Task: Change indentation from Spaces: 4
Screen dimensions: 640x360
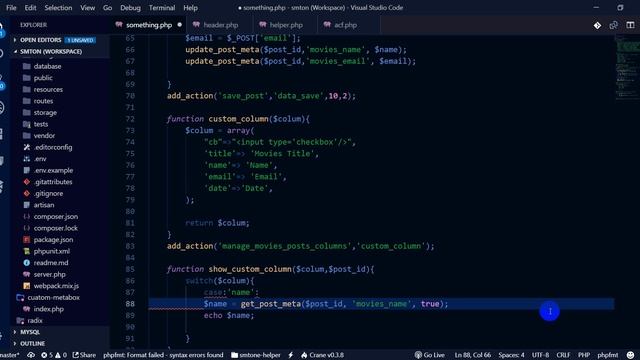Action: tap(511, 355)
